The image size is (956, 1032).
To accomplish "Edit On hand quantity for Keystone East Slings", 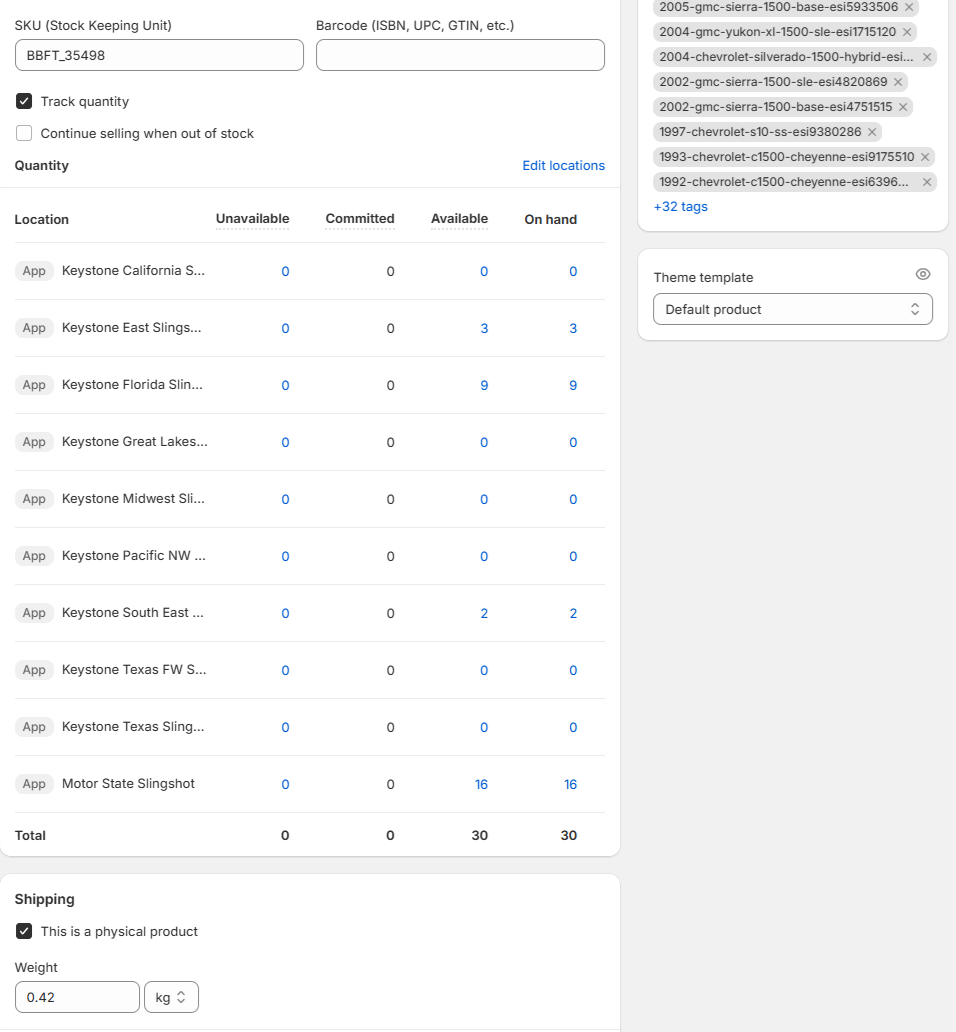I will click(x=573, y=328).
